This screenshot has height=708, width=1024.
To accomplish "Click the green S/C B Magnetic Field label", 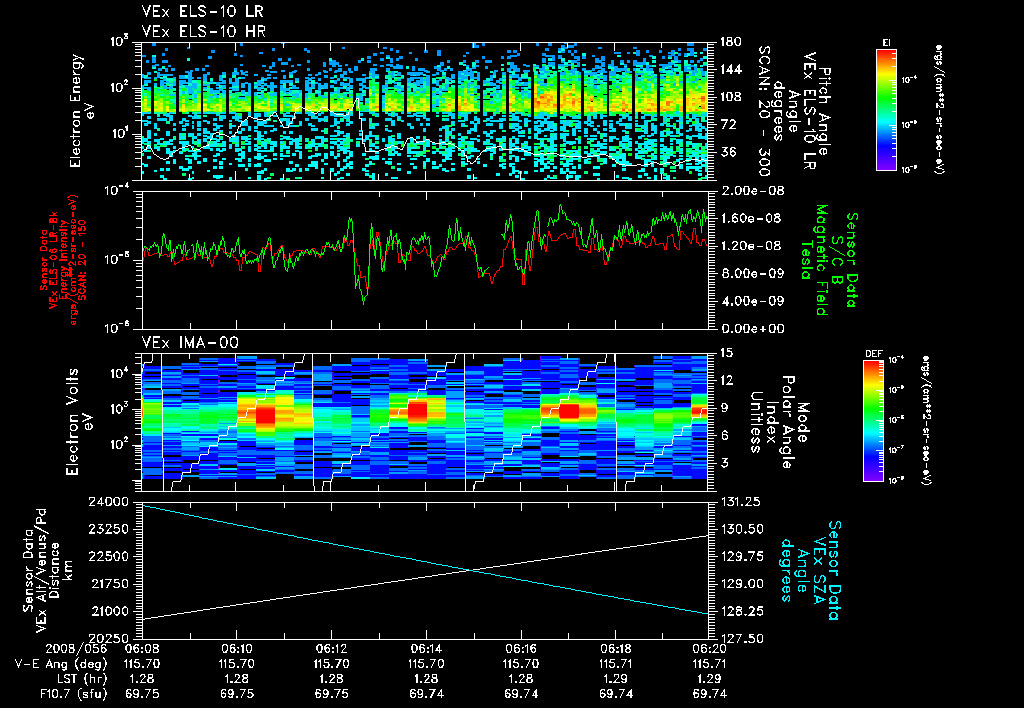I will [x=829, y=260].
